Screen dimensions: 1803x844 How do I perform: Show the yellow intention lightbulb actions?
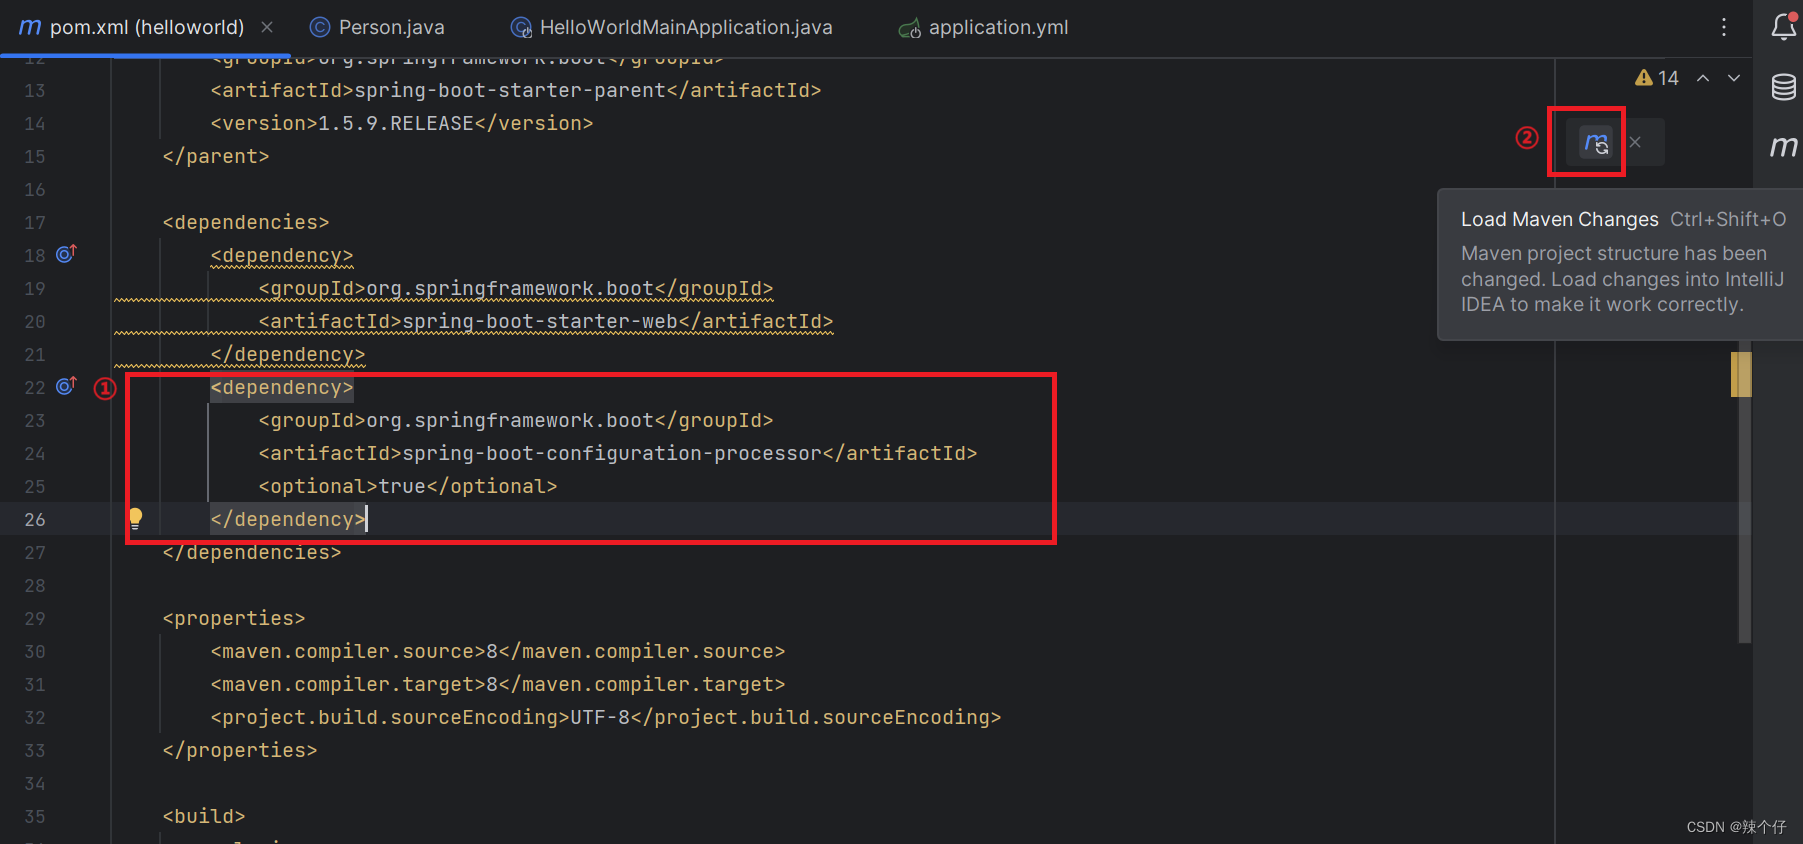tap(136, 517)
